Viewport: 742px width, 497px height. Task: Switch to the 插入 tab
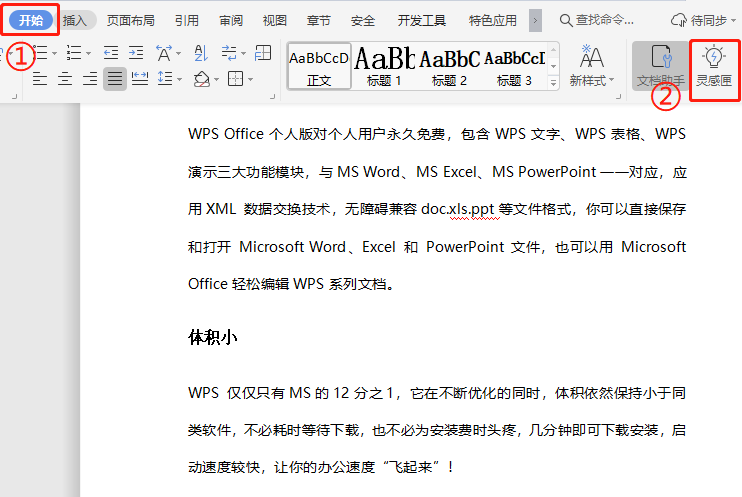coord(74,20)
